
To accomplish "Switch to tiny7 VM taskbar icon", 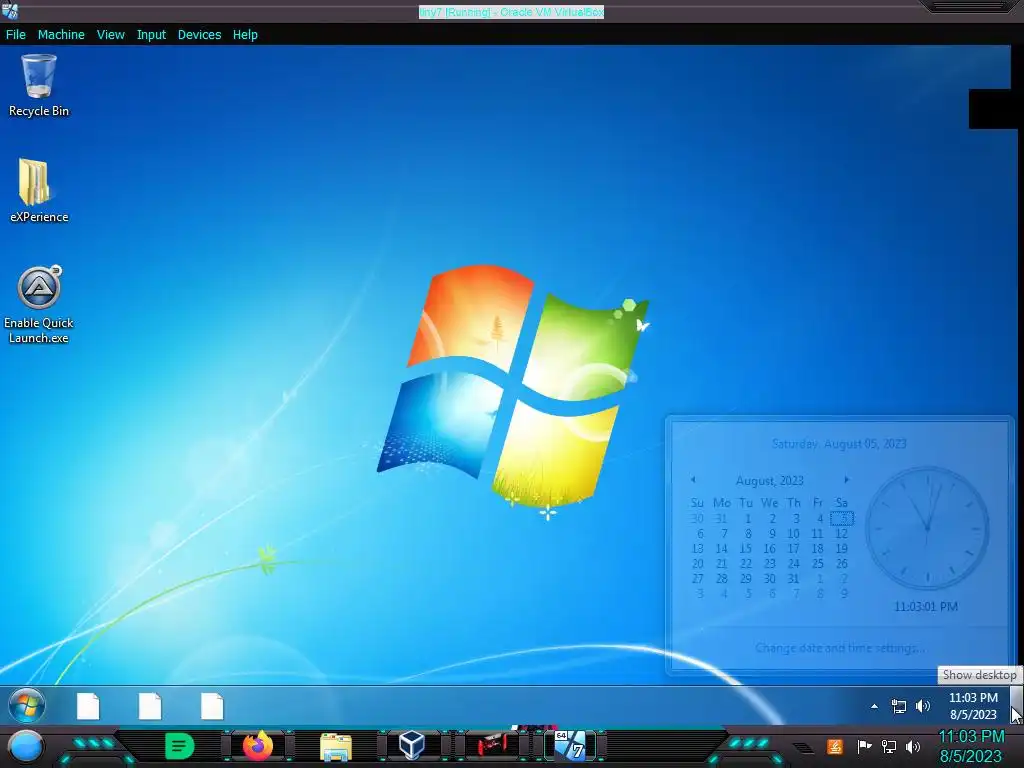I will tap(570, 745).
